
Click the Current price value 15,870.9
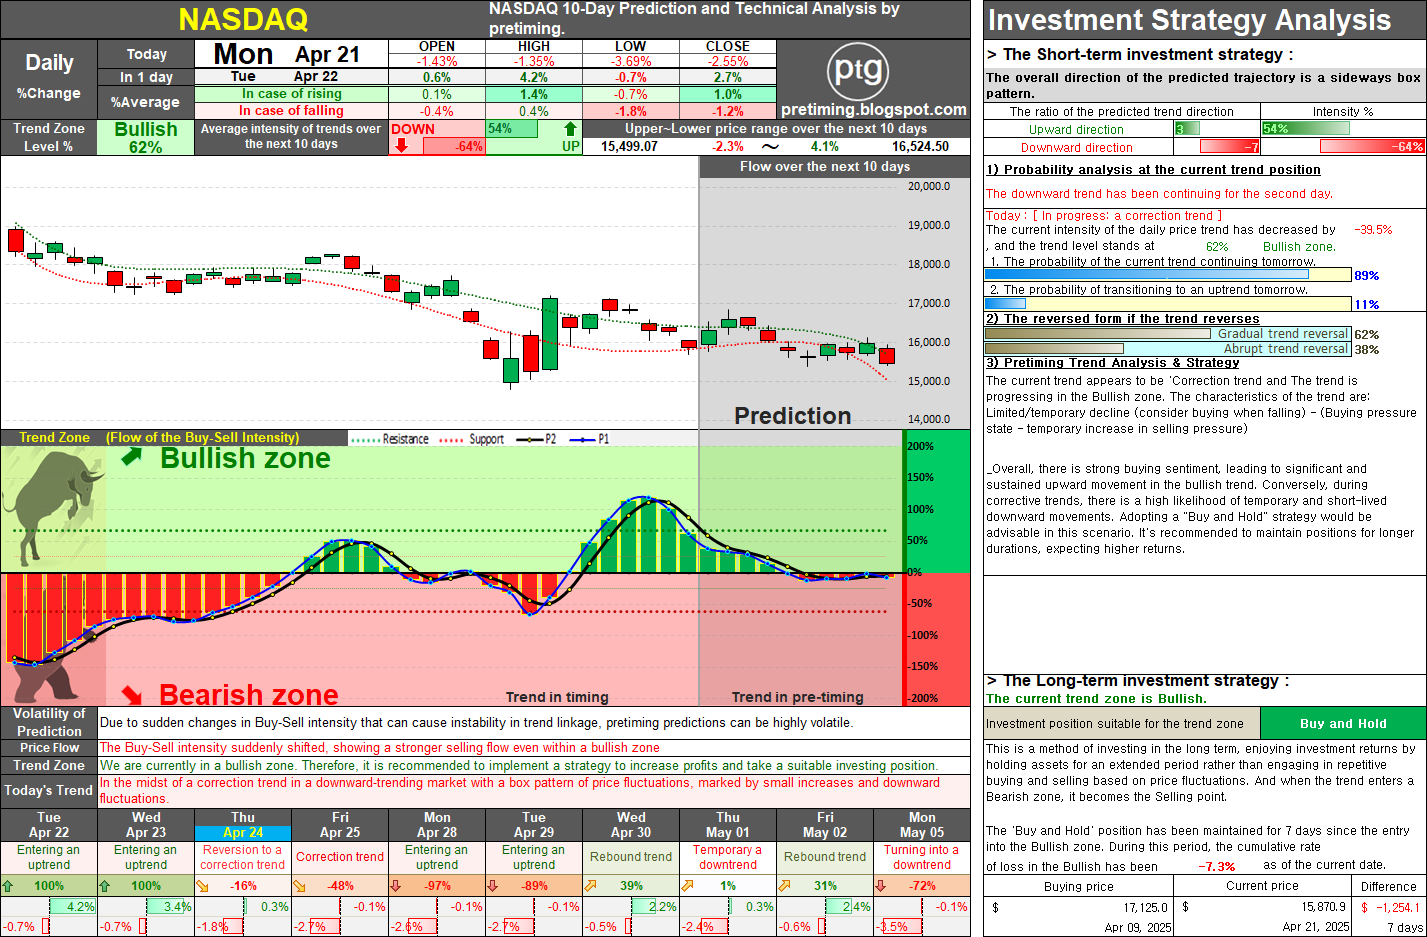[1324, 907]
